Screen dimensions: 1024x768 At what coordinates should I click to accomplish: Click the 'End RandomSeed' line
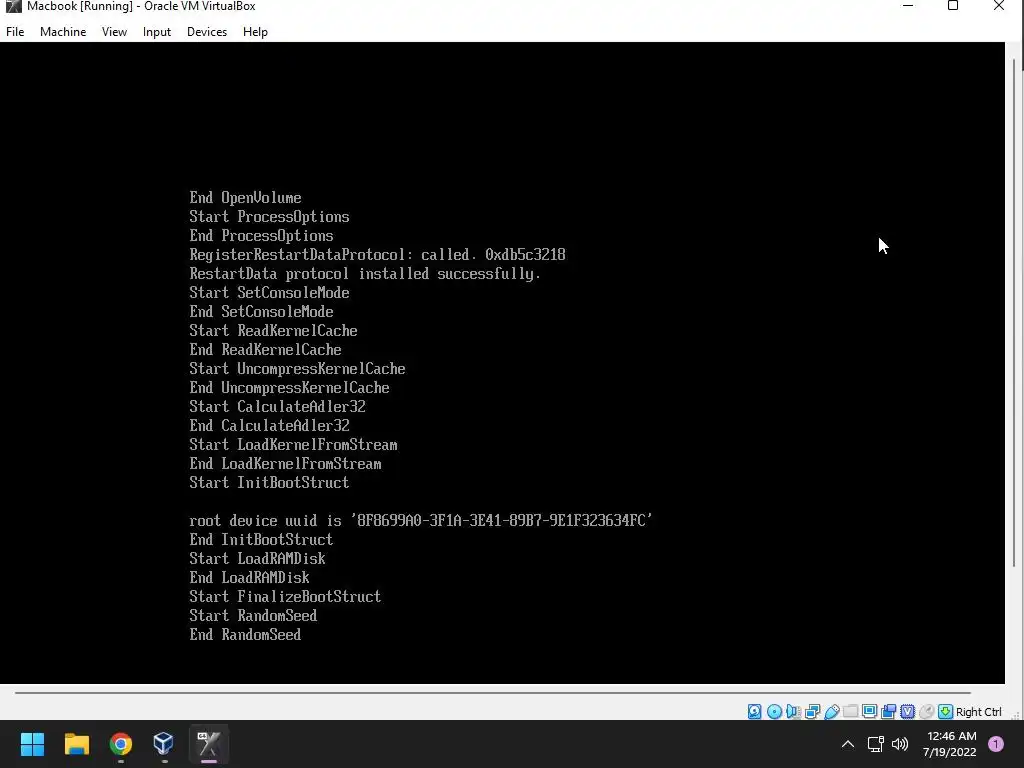(245, 635)
